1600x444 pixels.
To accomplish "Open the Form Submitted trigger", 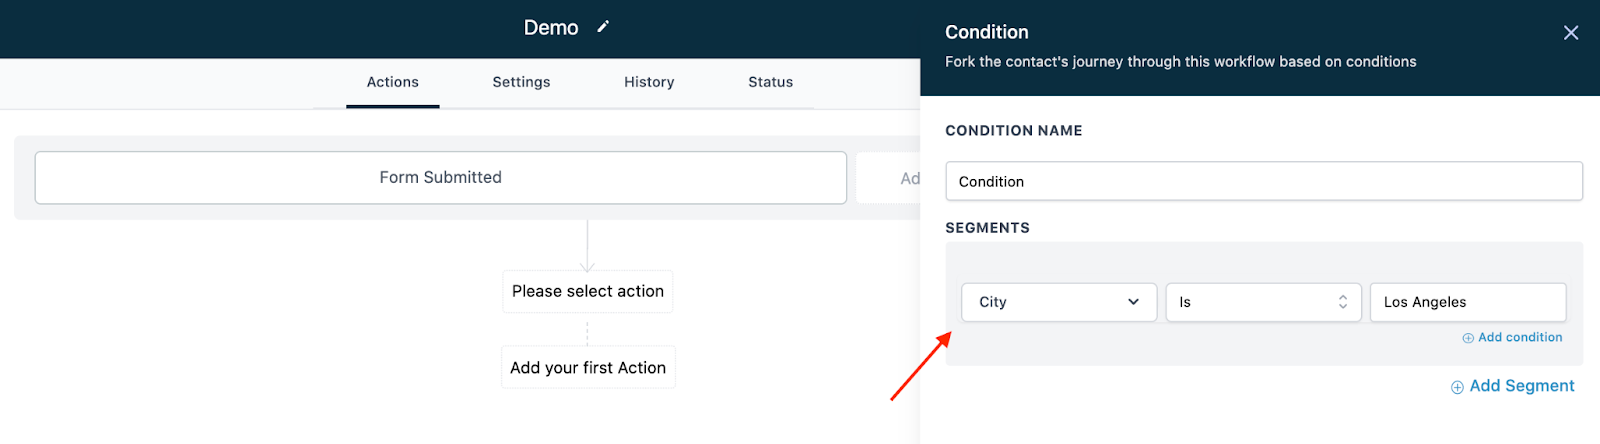I will click(440, 177).
